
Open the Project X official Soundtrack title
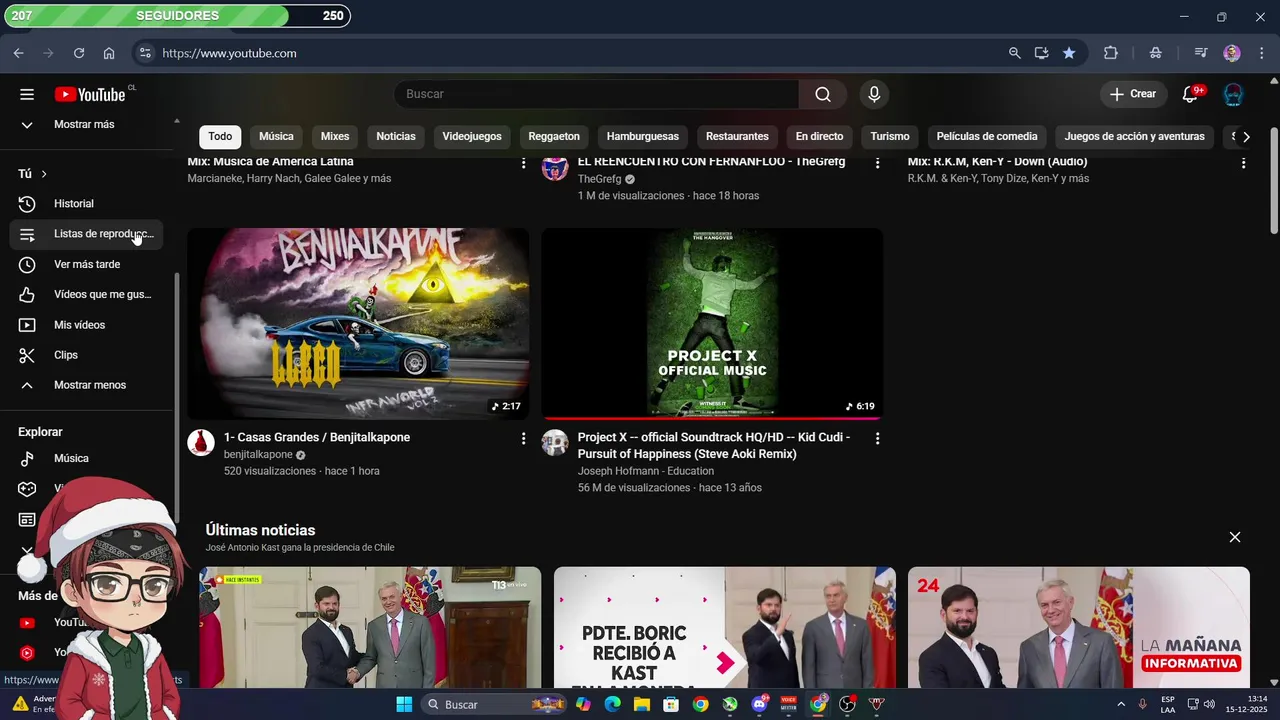pyautogui.click(x=714, y=446)
